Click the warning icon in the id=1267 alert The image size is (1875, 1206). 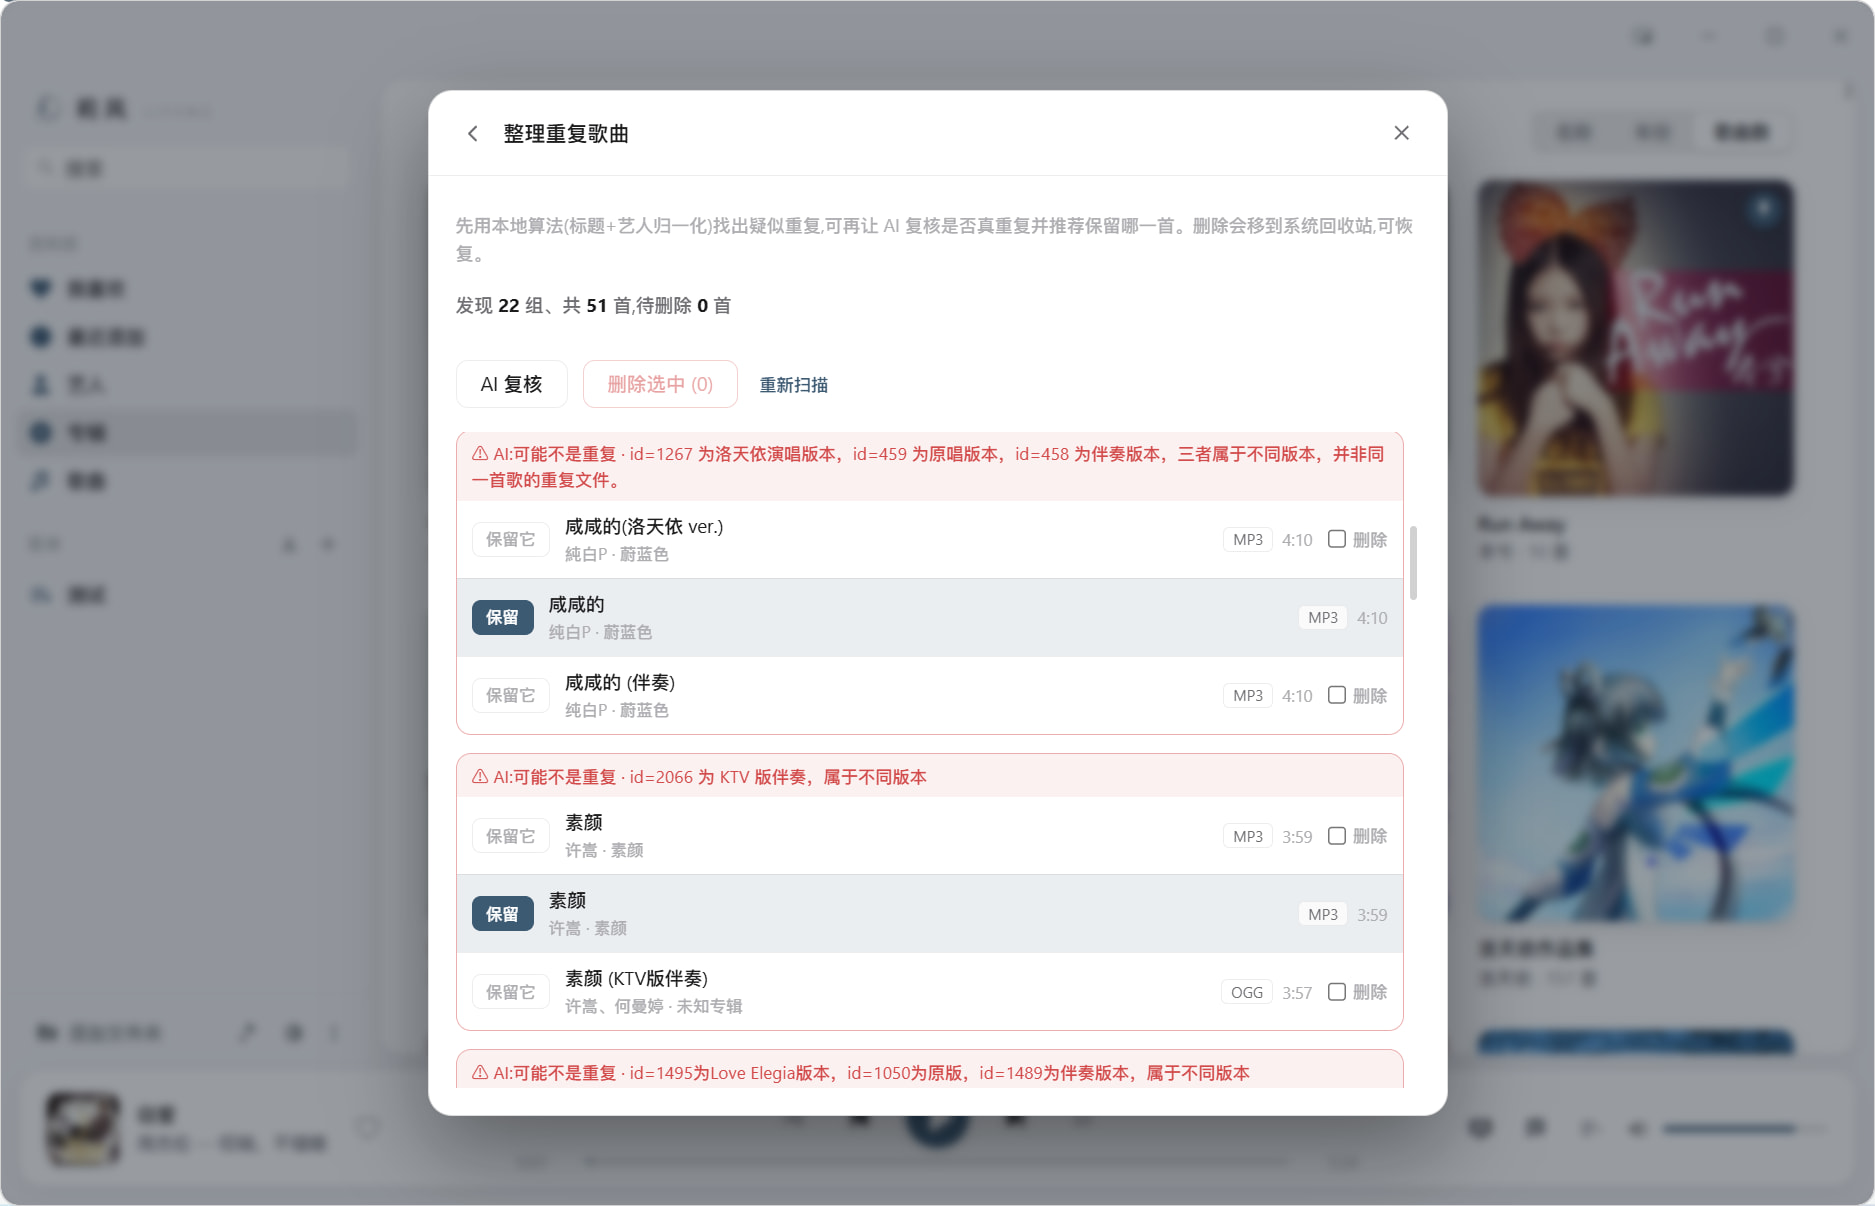[480, 454]
